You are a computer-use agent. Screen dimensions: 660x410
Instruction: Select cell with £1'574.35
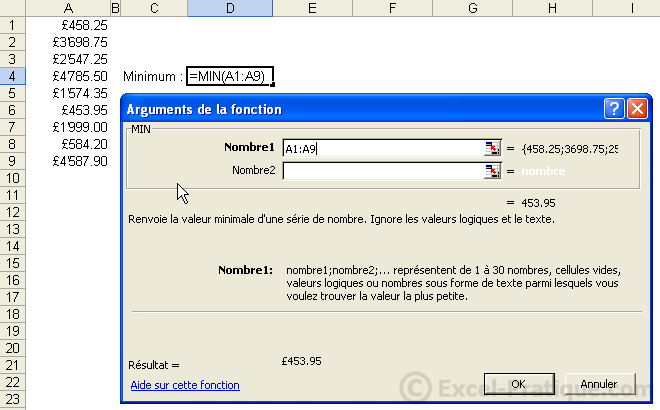(68, 93)
